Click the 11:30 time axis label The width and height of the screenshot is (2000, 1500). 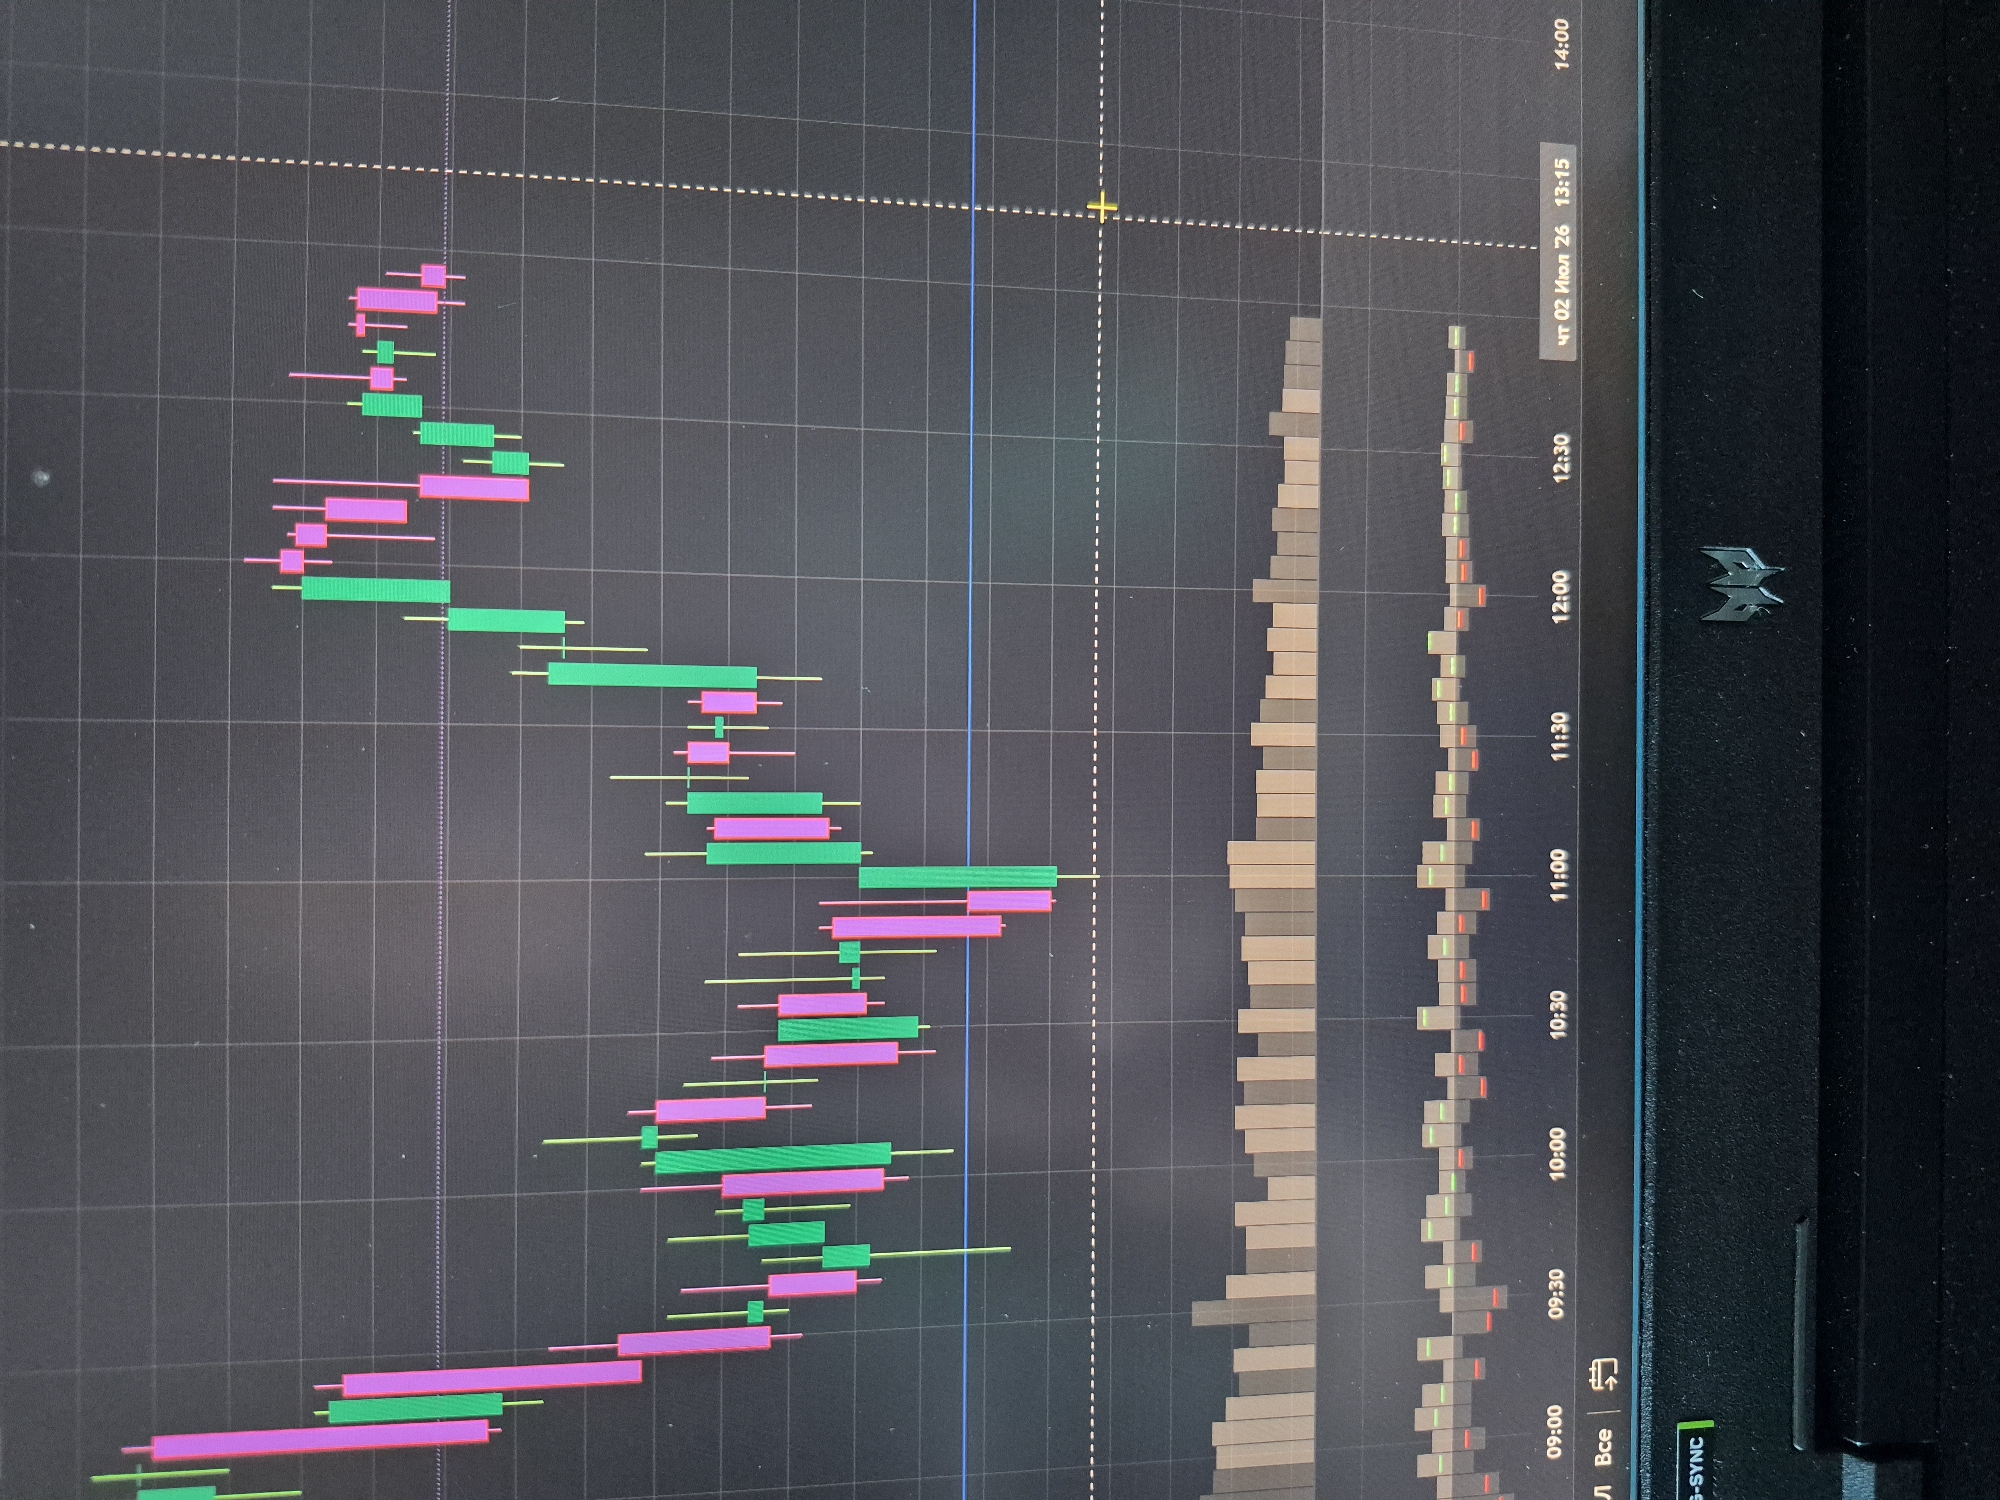point(1560,736)
